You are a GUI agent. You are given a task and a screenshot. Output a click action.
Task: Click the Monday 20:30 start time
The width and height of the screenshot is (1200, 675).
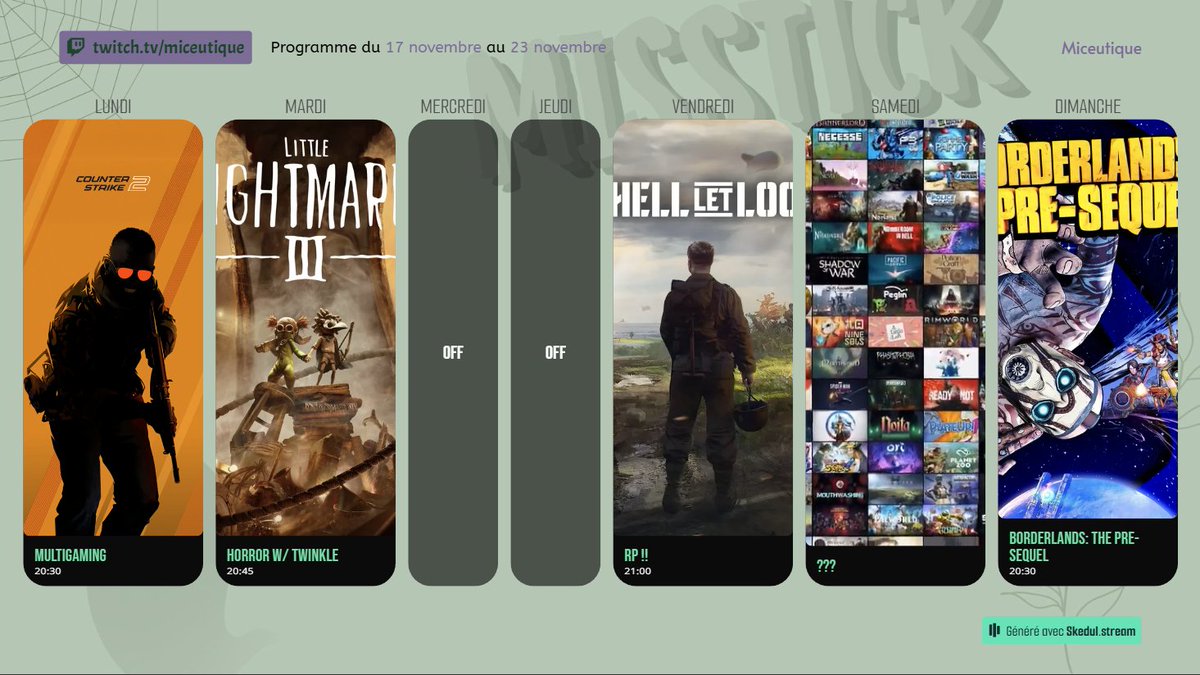click(48, 571)
